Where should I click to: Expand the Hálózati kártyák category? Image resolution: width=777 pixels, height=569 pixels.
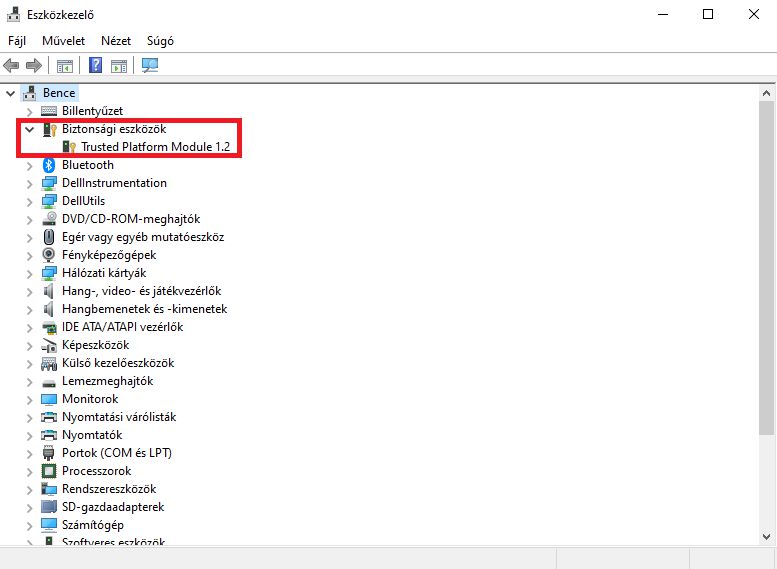click(29, 273)
